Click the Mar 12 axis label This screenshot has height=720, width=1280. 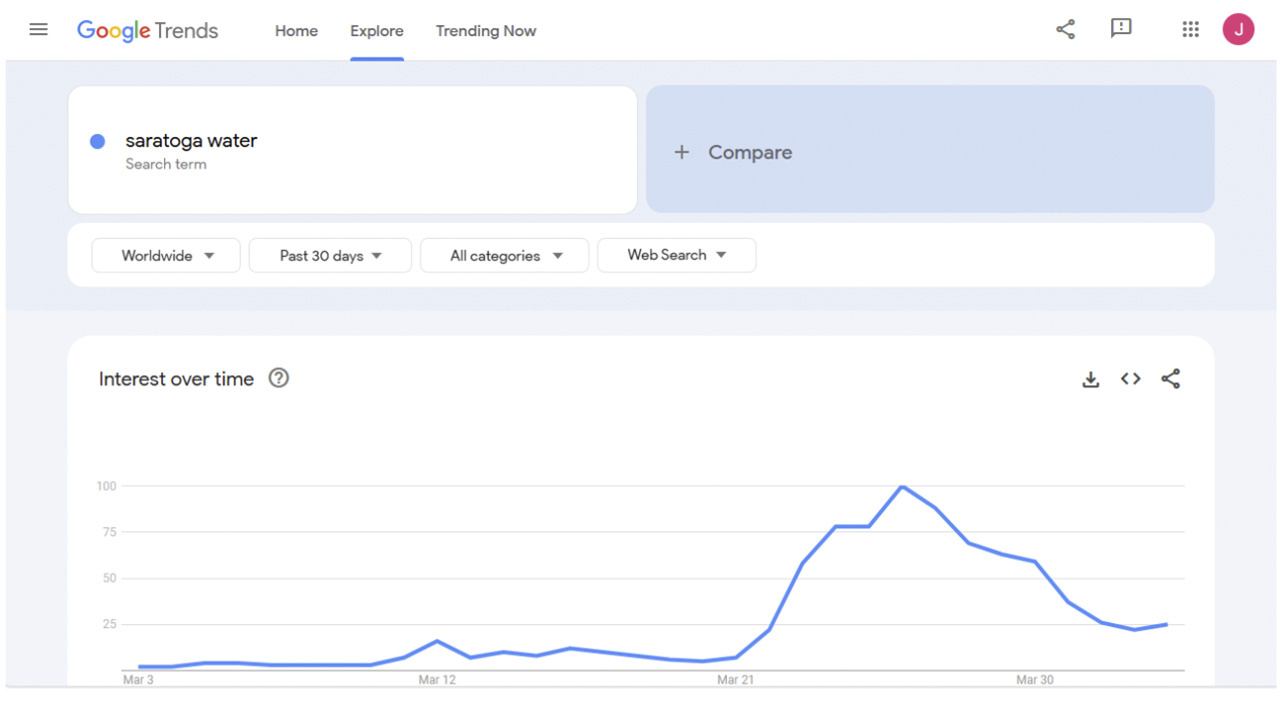436,680
